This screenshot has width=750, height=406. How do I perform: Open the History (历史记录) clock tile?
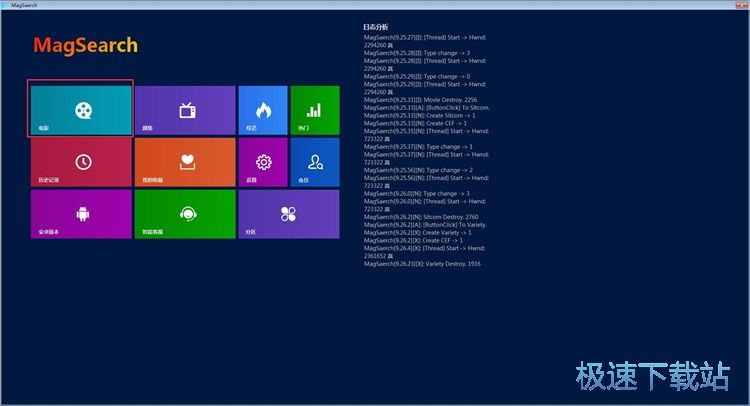(81, 161)
